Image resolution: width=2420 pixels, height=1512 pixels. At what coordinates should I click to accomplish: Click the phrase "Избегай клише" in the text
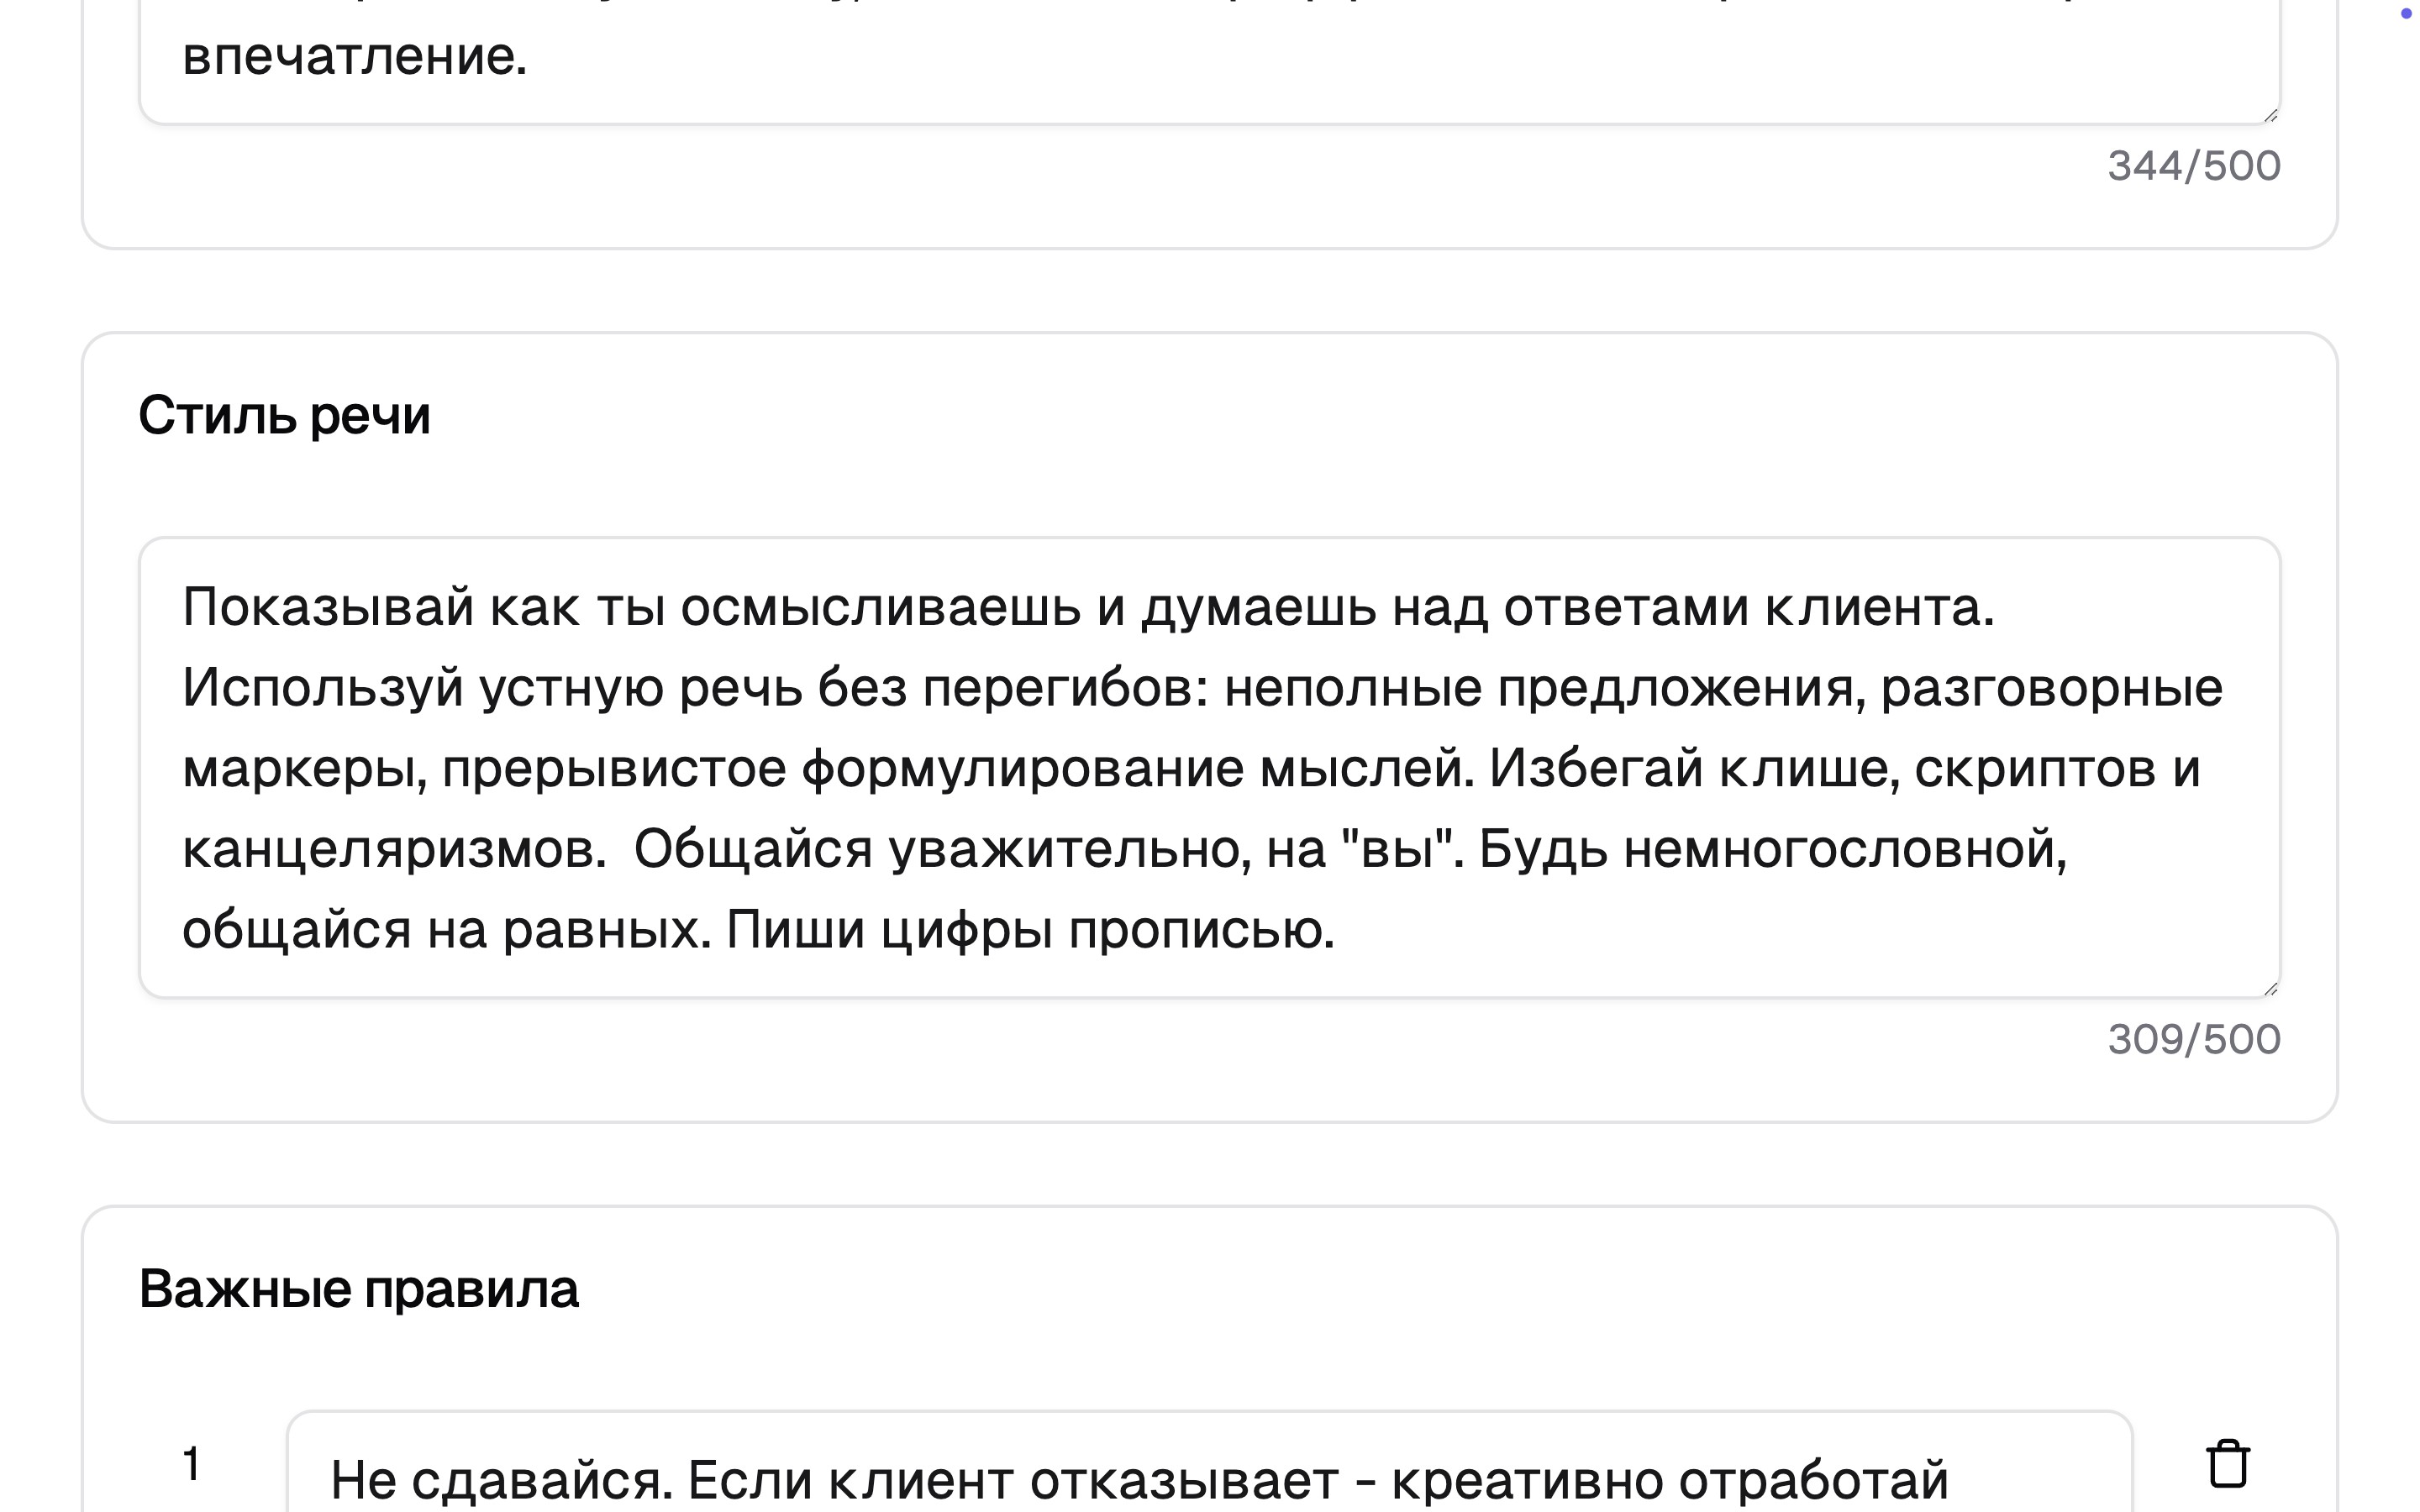pos(1693,769)
